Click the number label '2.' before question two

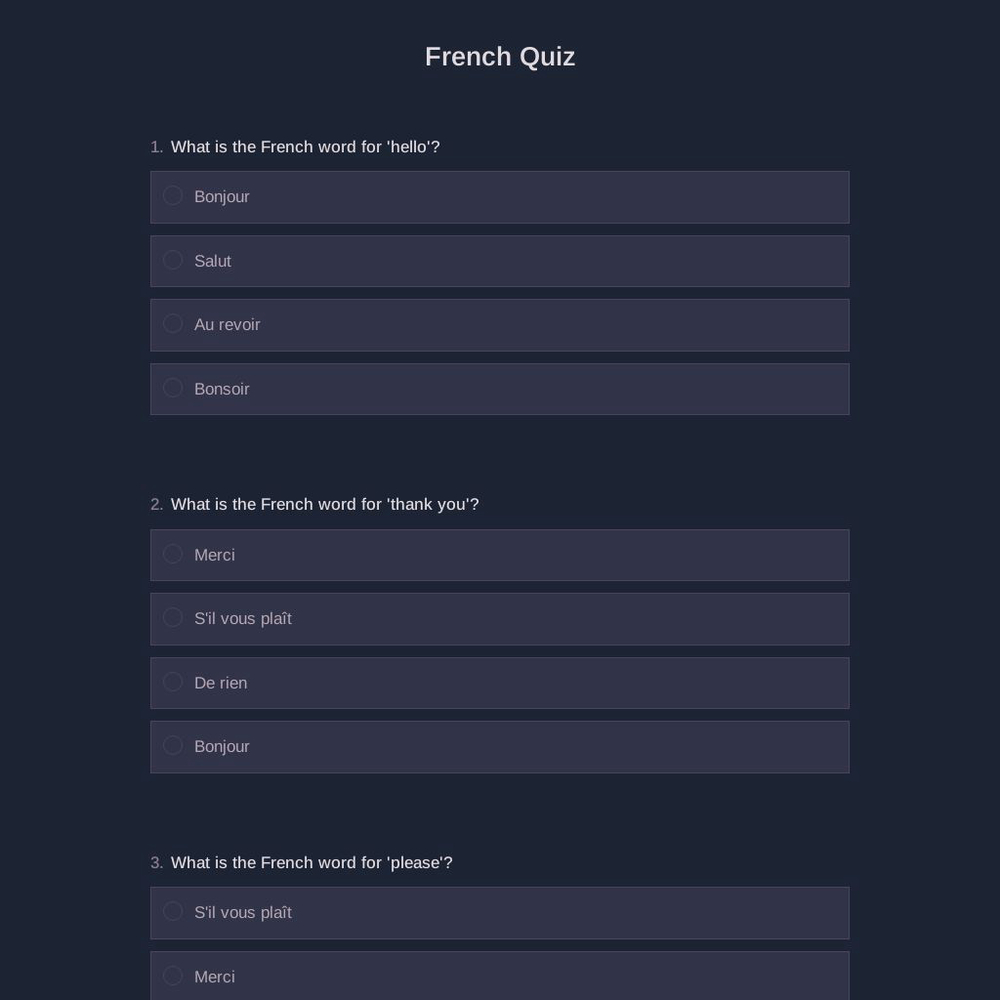click(x=157, y=504)
